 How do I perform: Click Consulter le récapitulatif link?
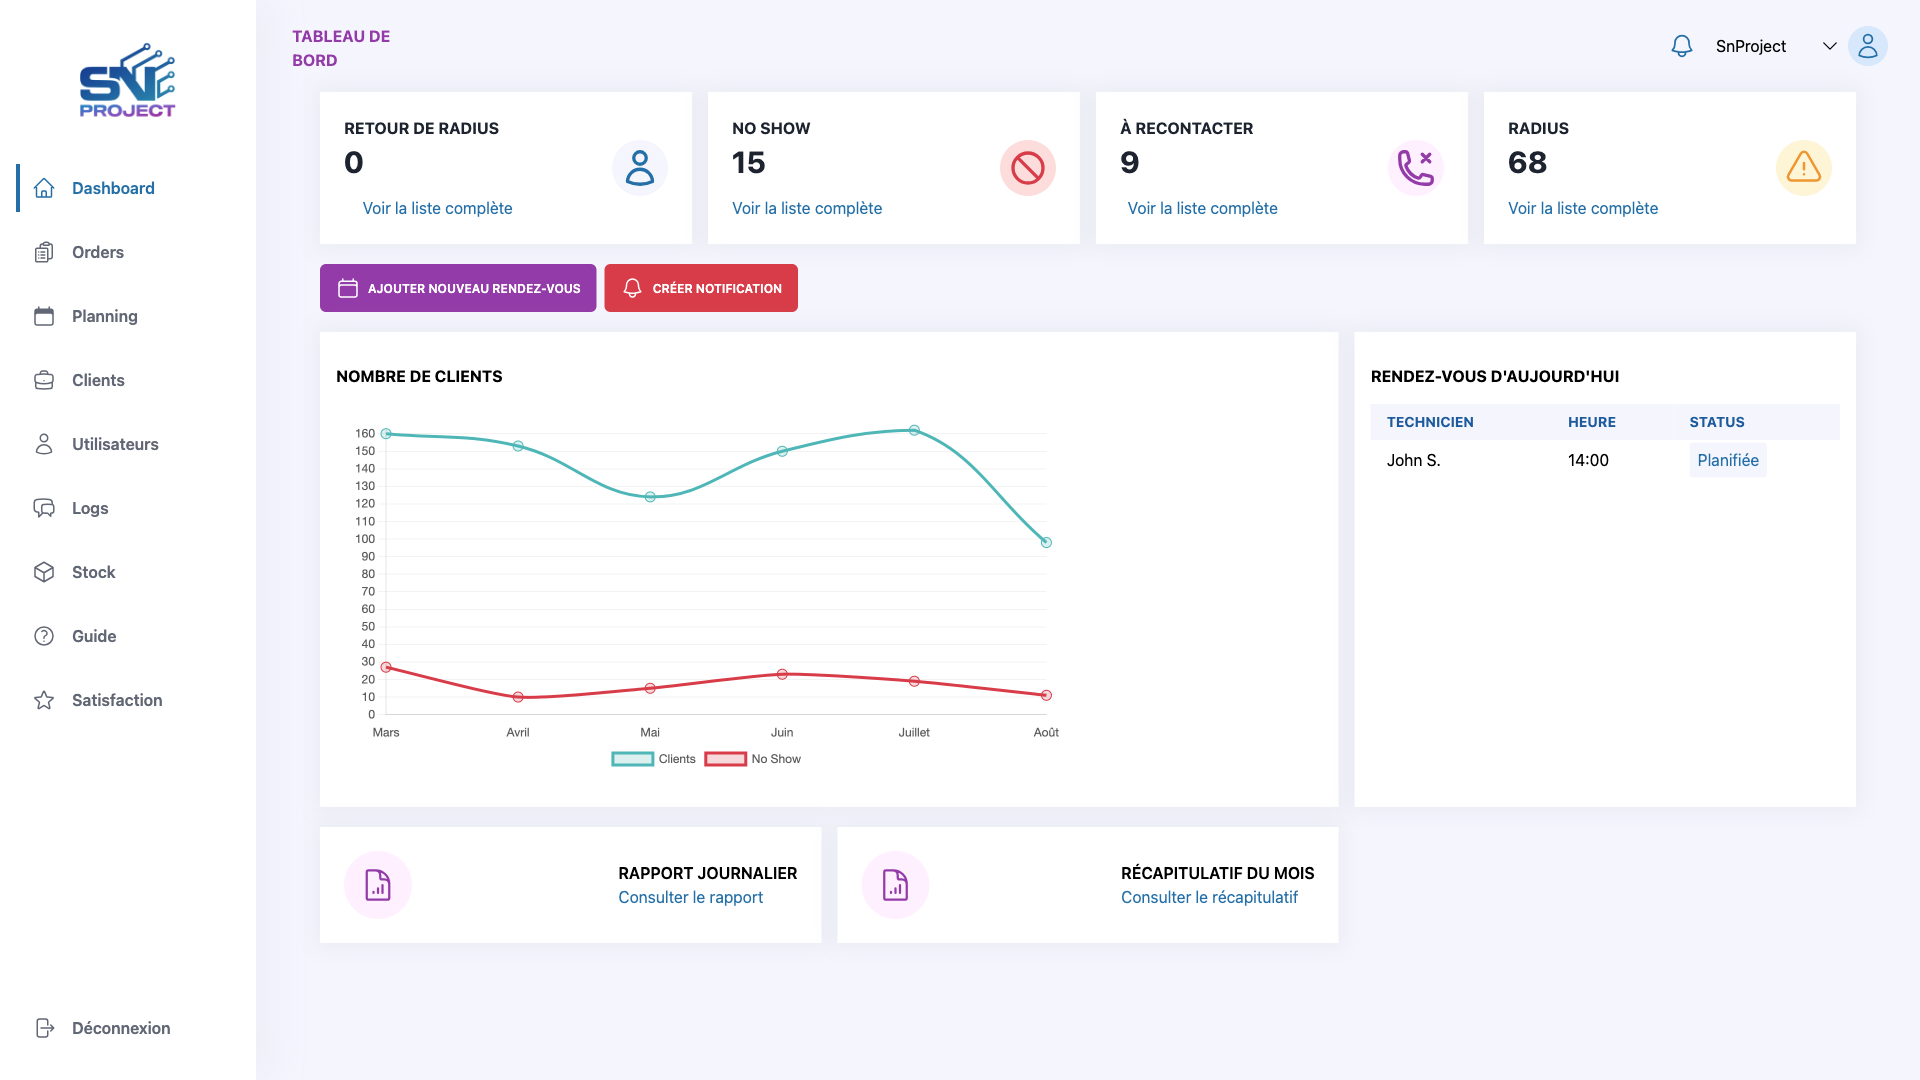tap(1209, 897)
